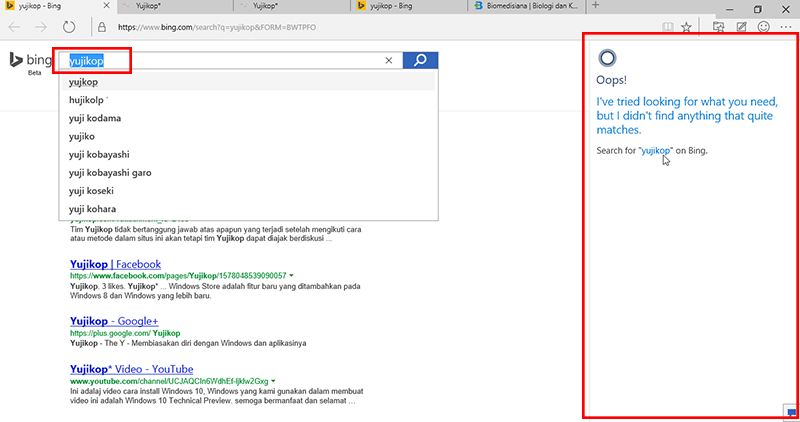Open a new tab with plus button

point(595,6)
